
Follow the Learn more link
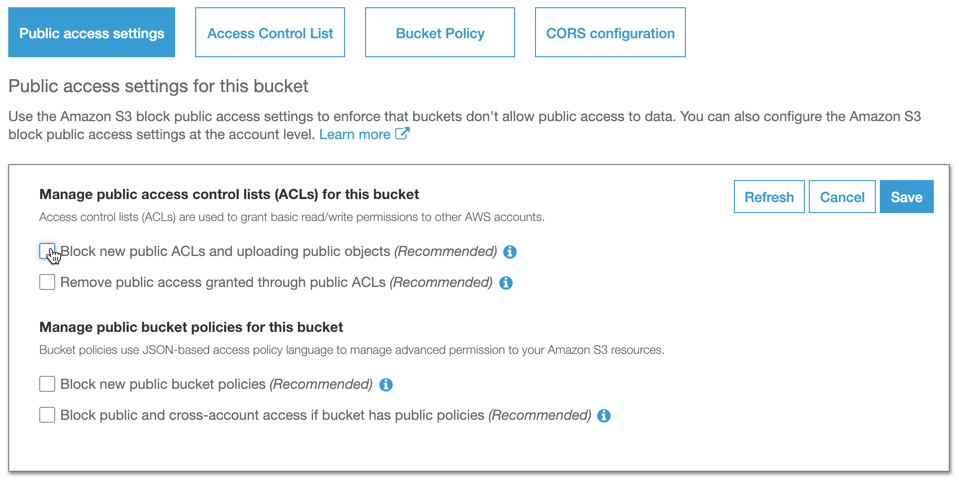(x=355, y=134)
